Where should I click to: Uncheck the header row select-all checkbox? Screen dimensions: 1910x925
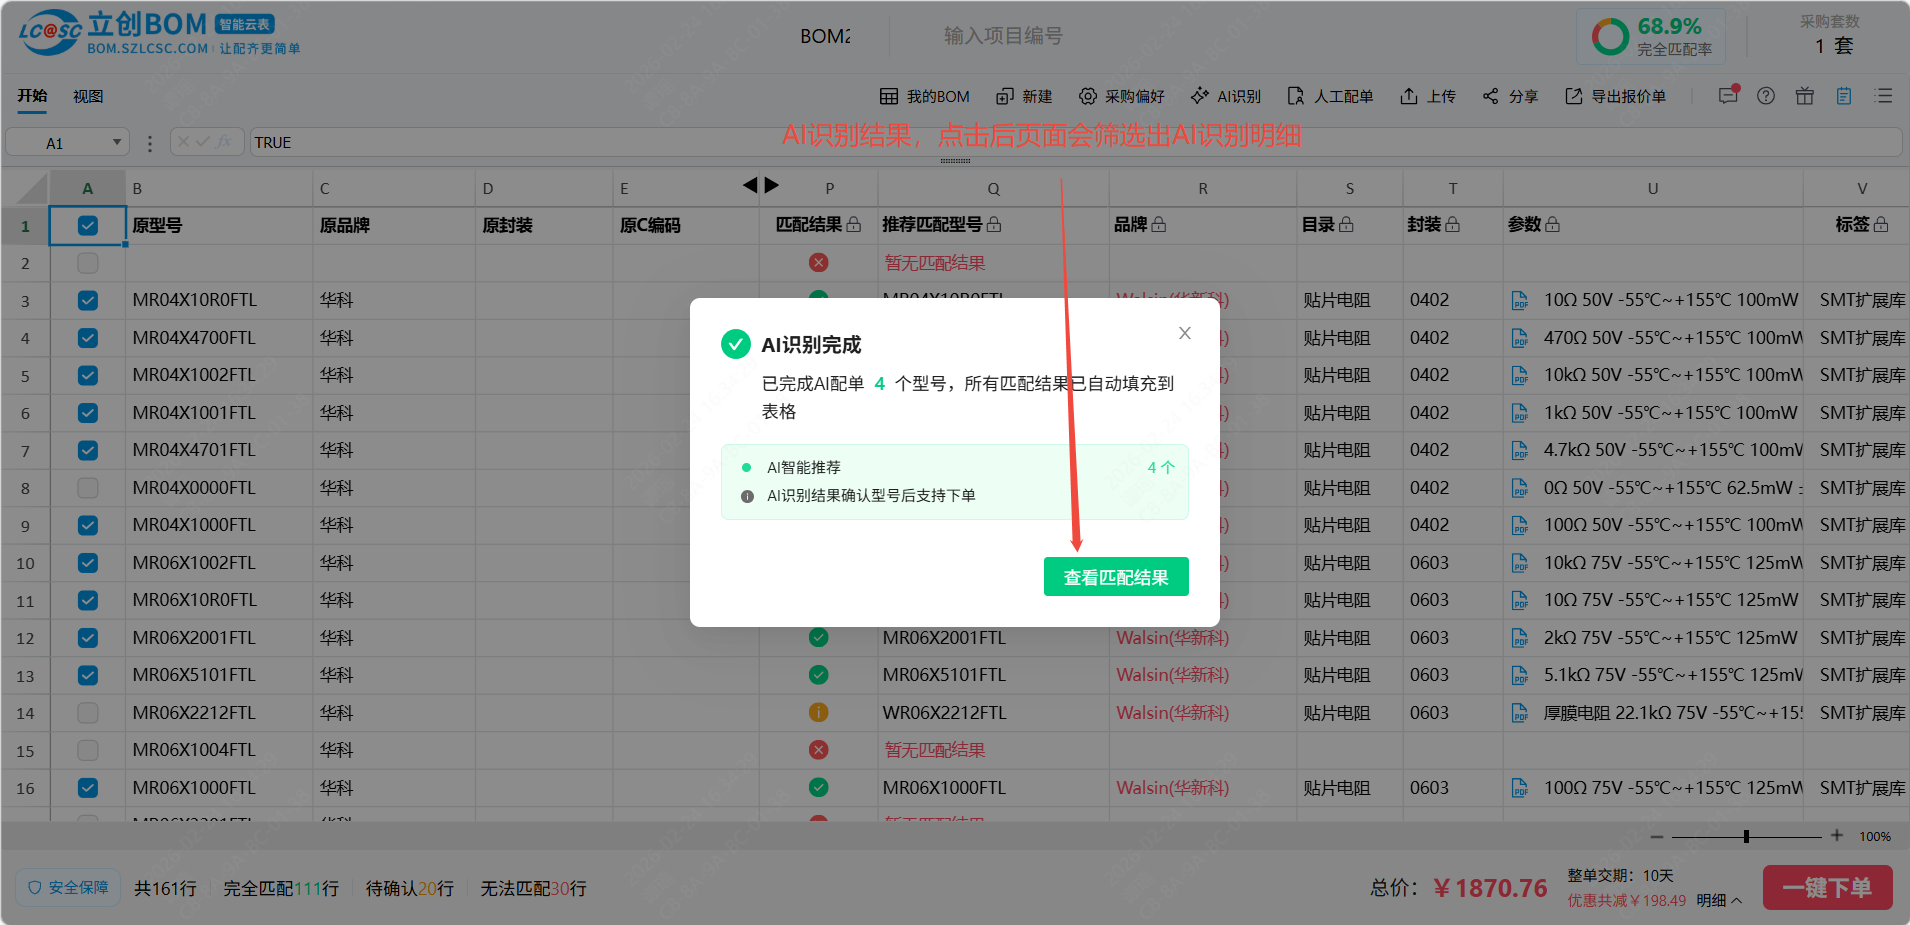(x=88, y=226)
